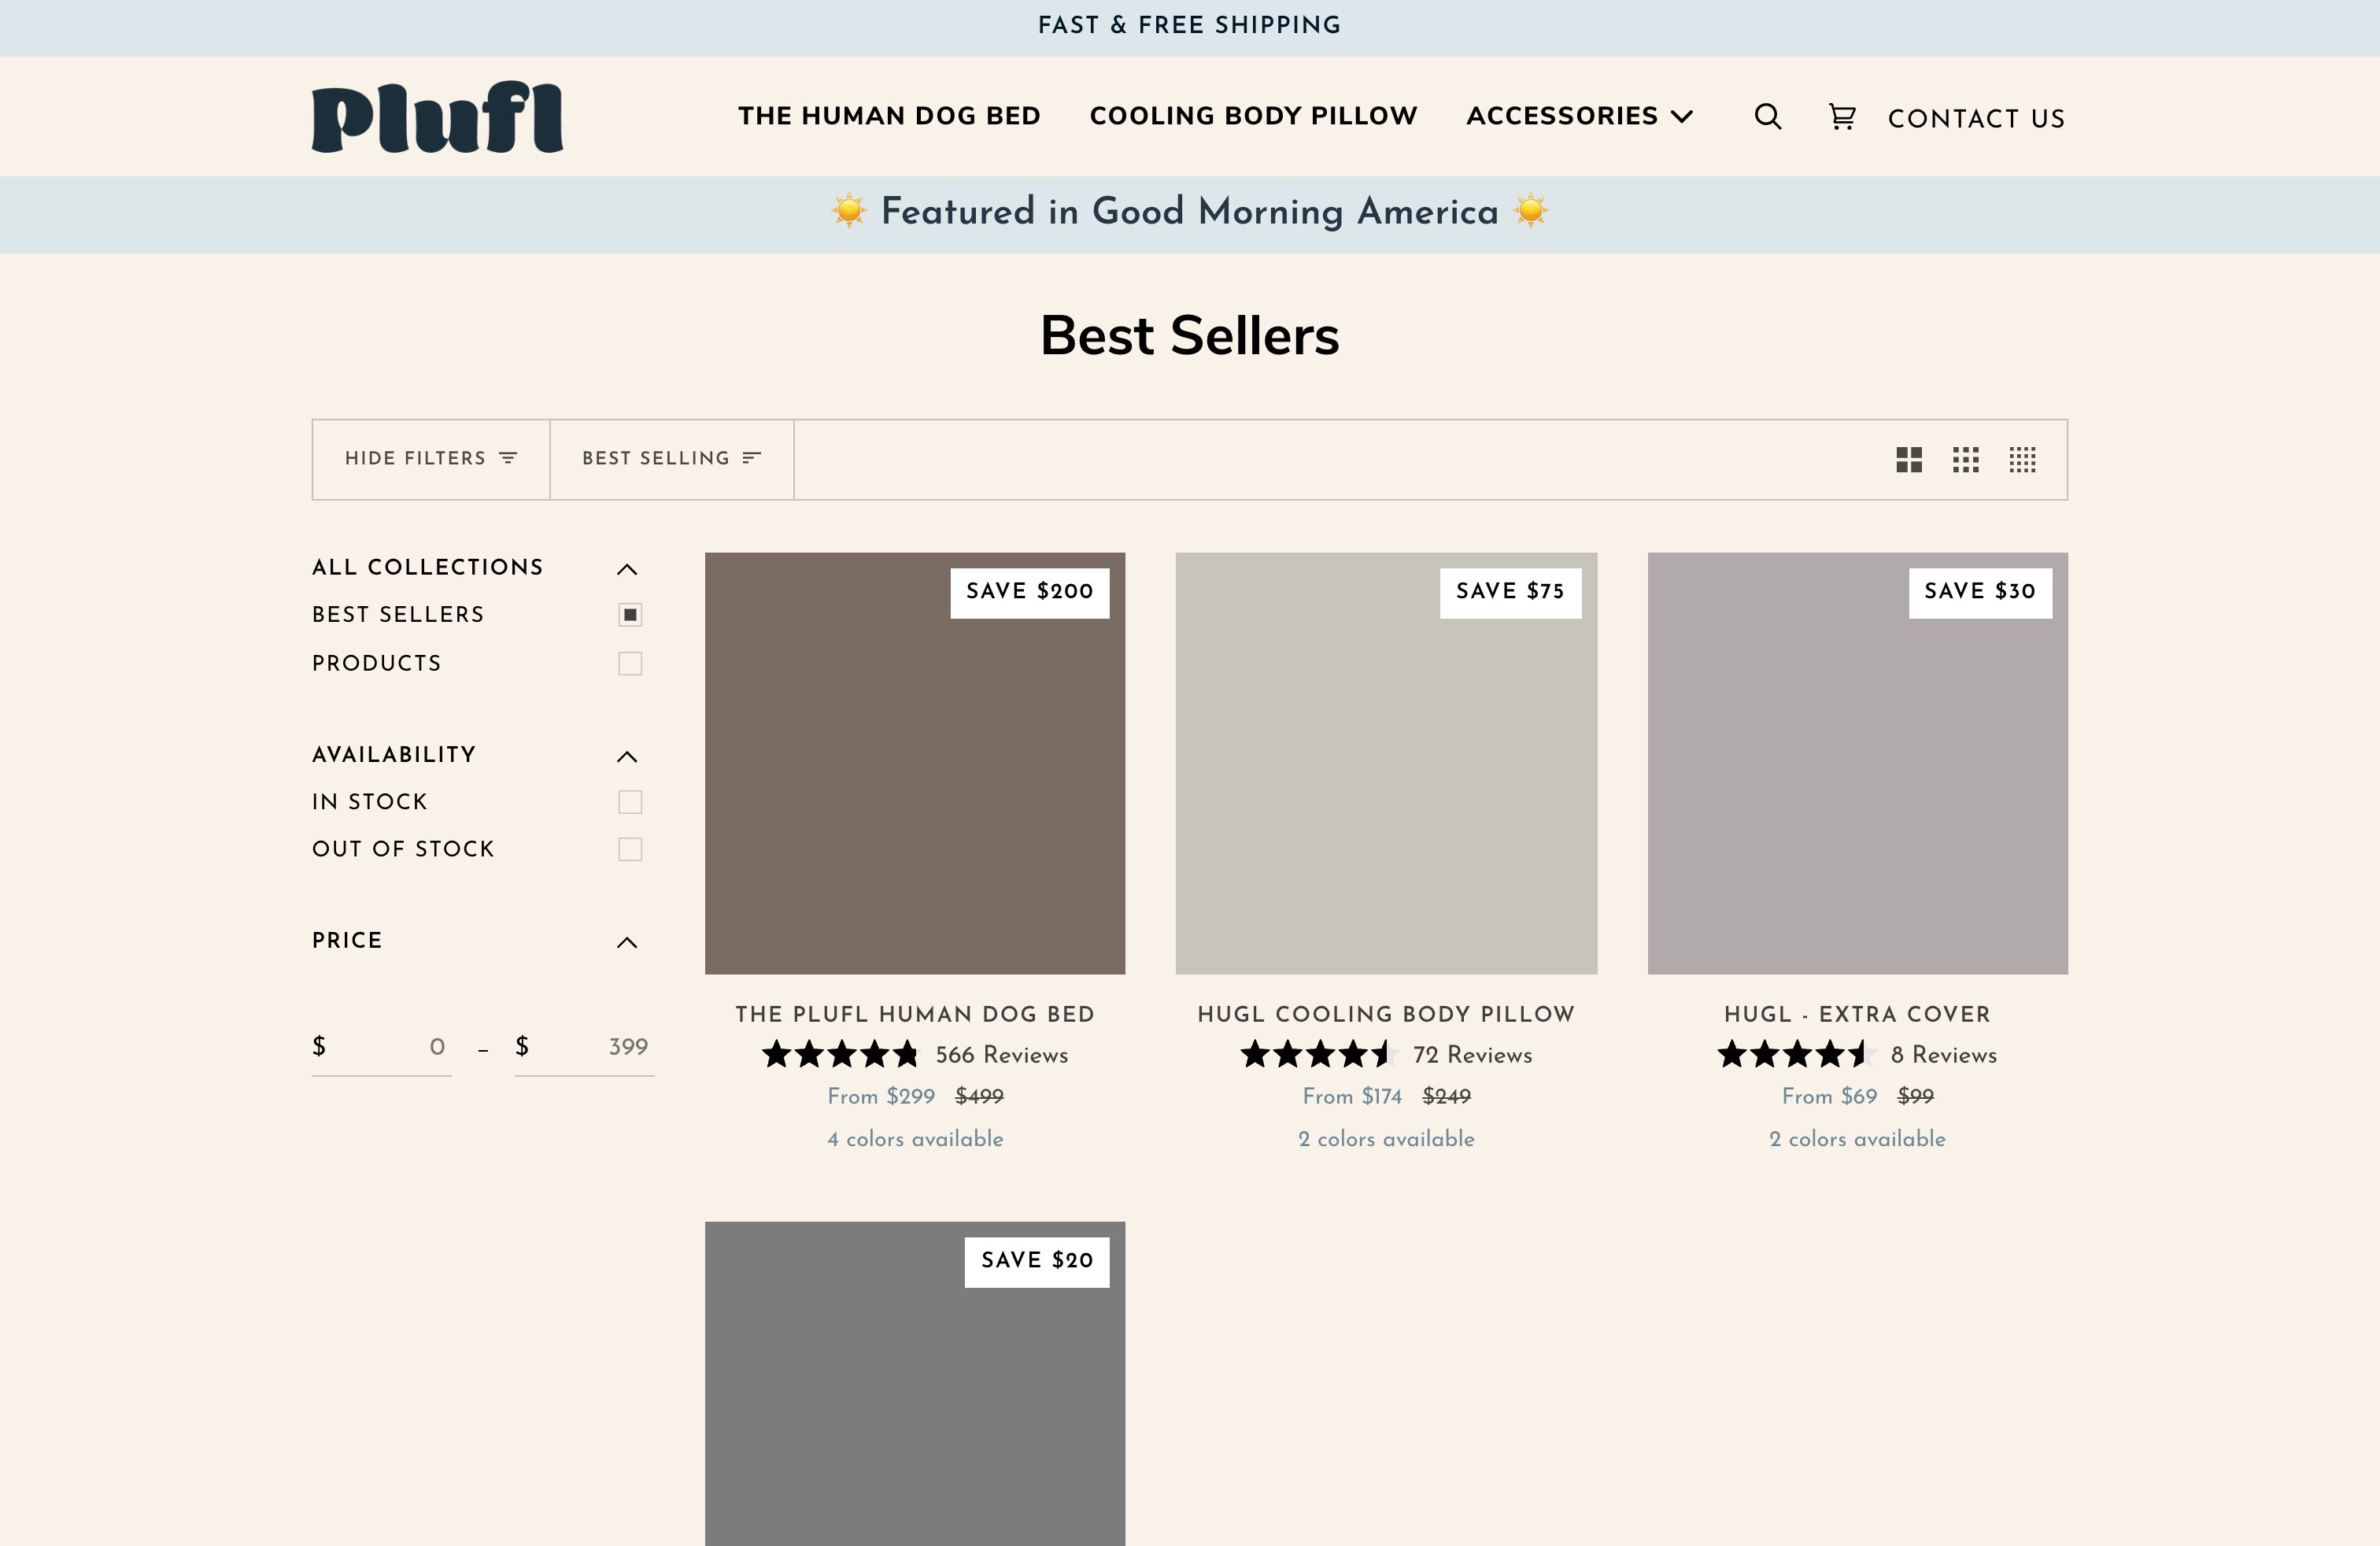Open the search icon in header
This screenshot has height=1546, width=2380.
(x=1767, y=117)
